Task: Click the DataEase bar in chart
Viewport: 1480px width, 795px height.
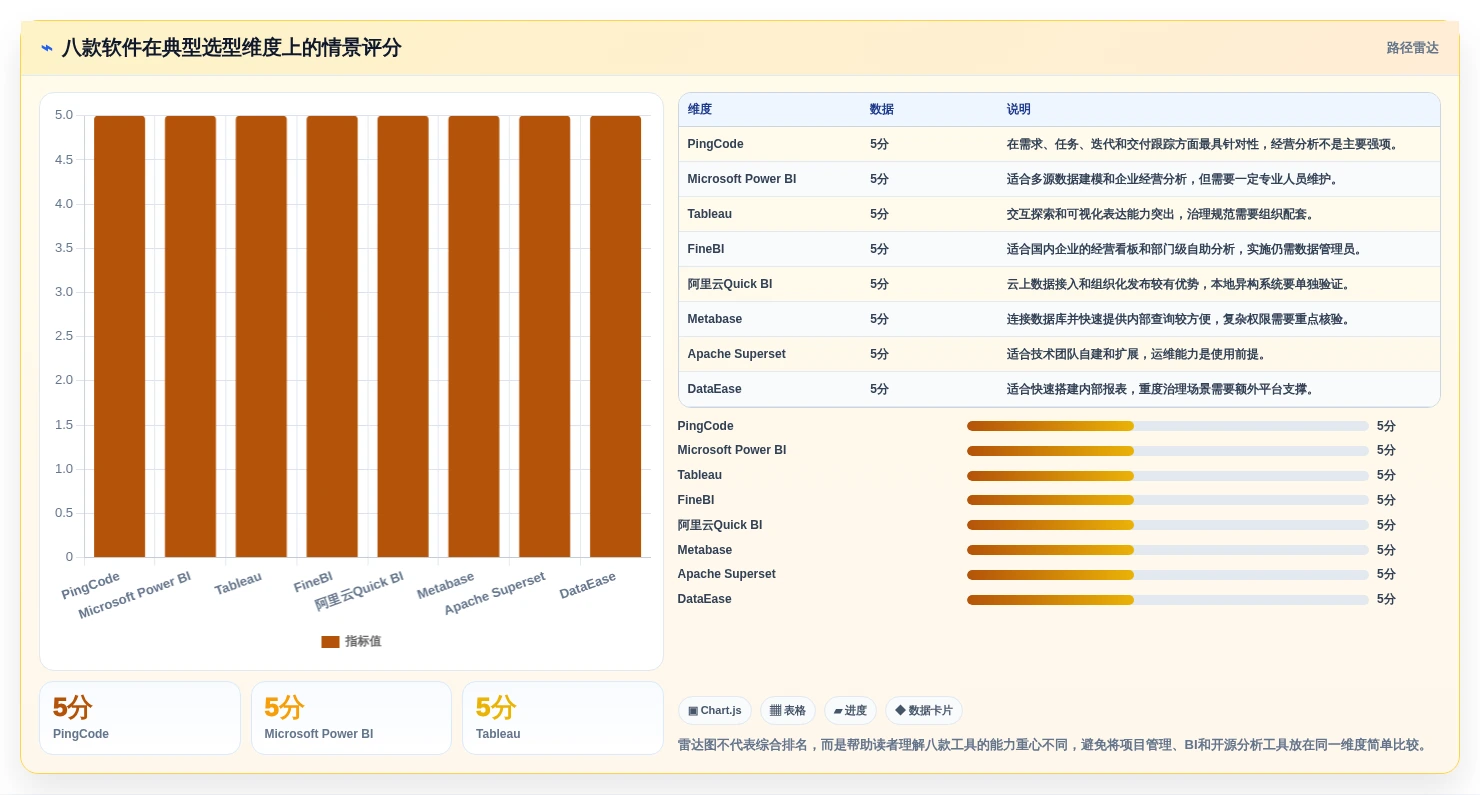Action: (615, 336)
